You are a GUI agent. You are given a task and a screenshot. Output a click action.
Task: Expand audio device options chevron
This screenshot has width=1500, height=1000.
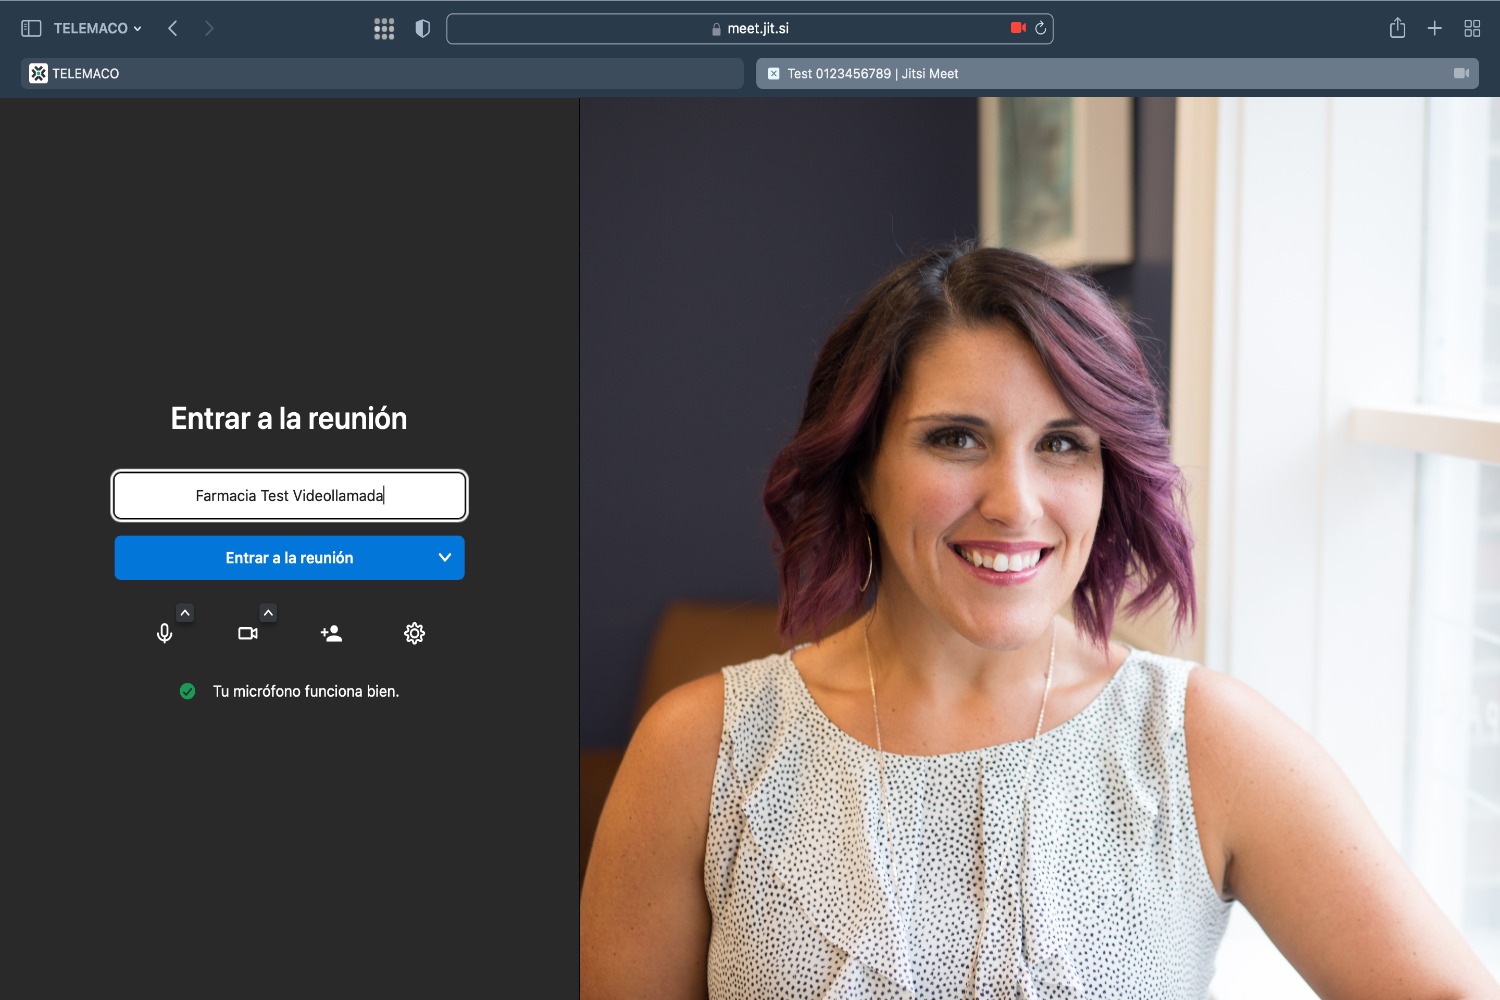tap(185, 613)
